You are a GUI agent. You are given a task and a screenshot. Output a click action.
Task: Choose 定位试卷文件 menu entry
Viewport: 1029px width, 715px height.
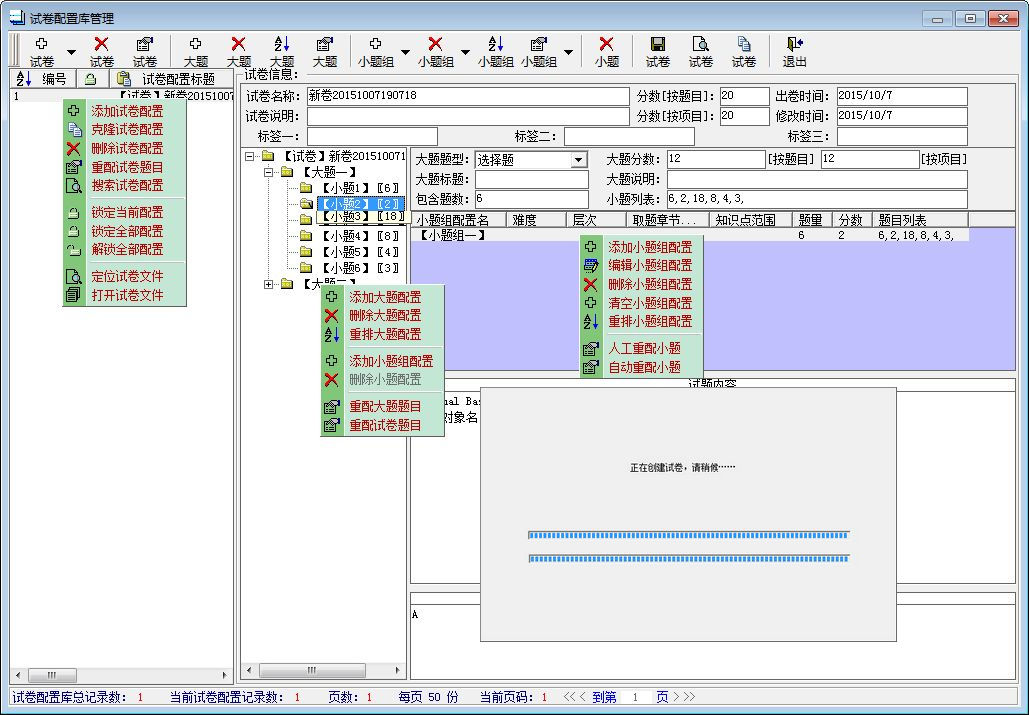(127, 276)
